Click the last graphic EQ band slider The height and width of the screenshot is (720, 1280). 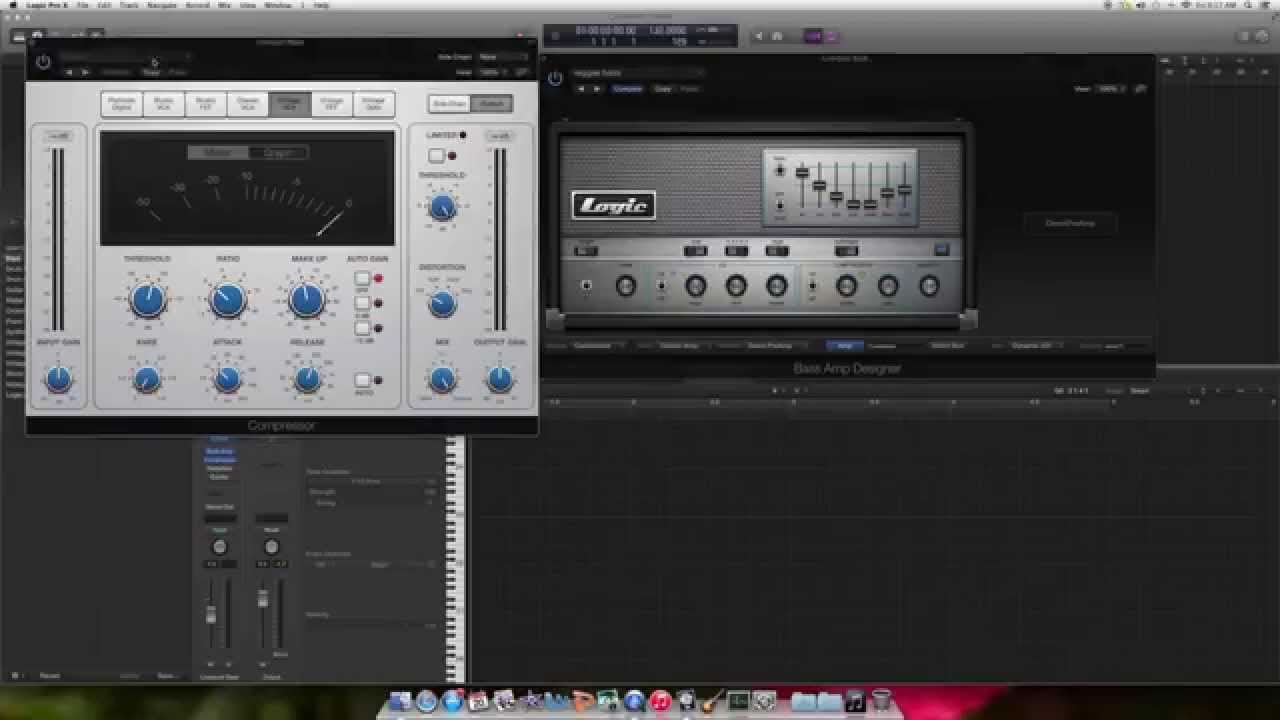904,189
